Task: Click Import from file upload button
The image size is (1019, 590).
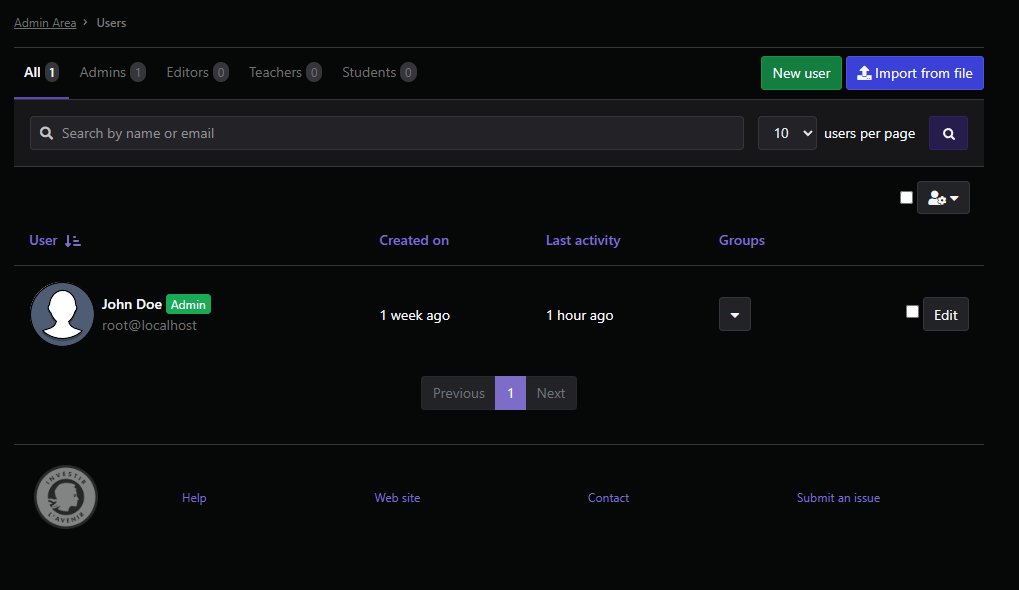Action: (x=914, y=73)
